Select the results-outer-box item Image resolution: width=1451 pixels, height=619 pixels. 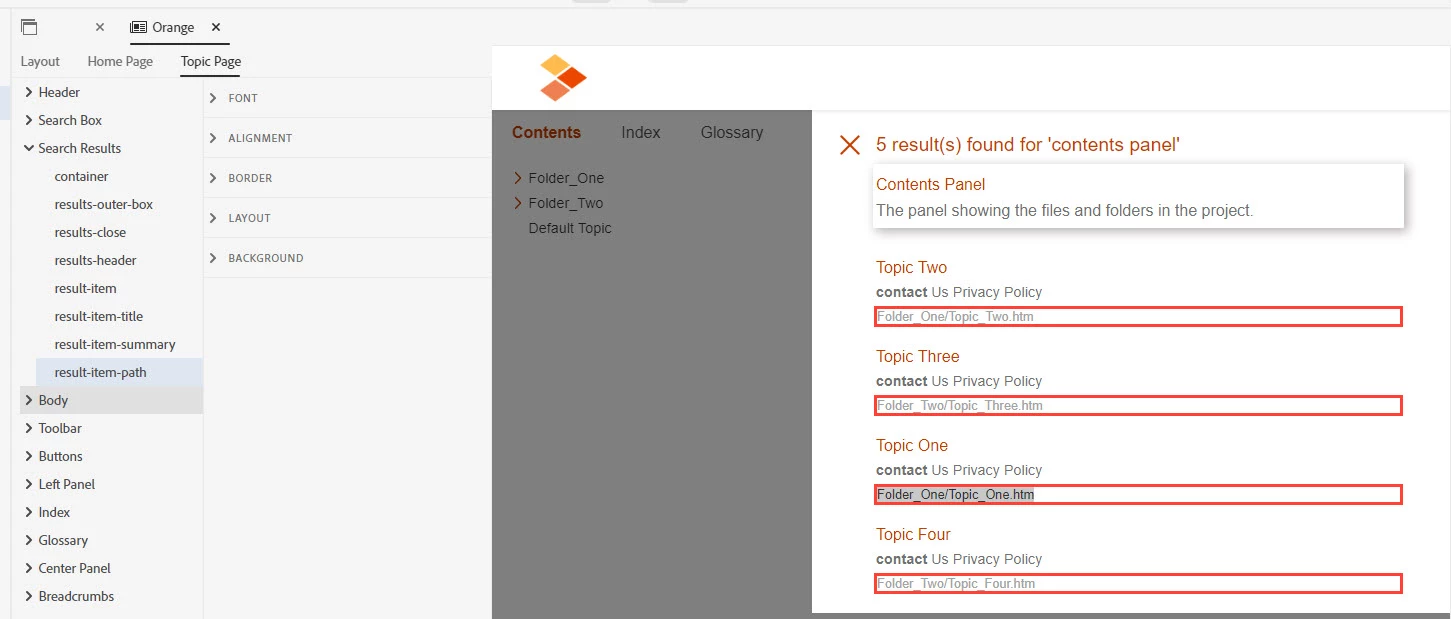[x=104, y=204]
